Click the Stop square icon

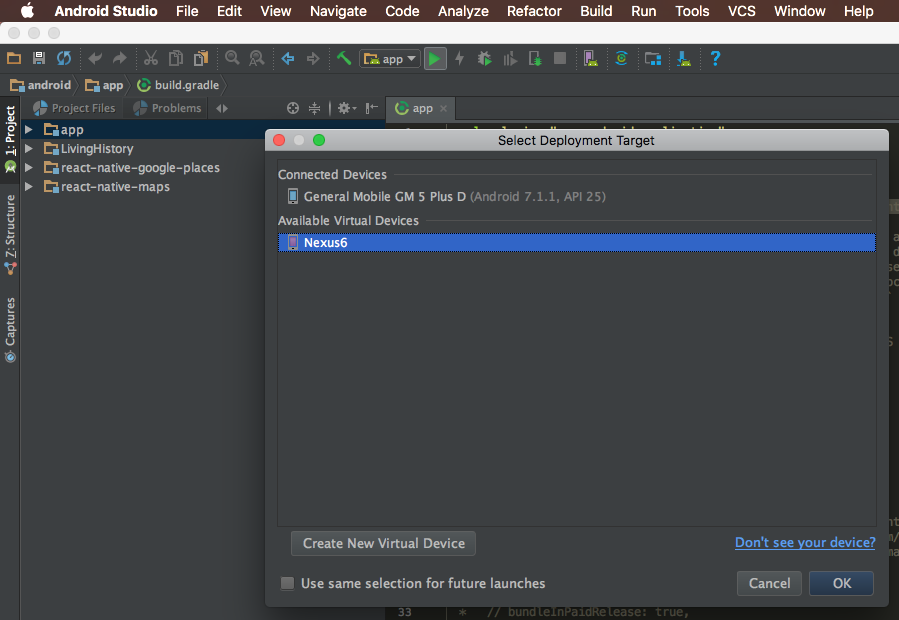tap(560, 59)
